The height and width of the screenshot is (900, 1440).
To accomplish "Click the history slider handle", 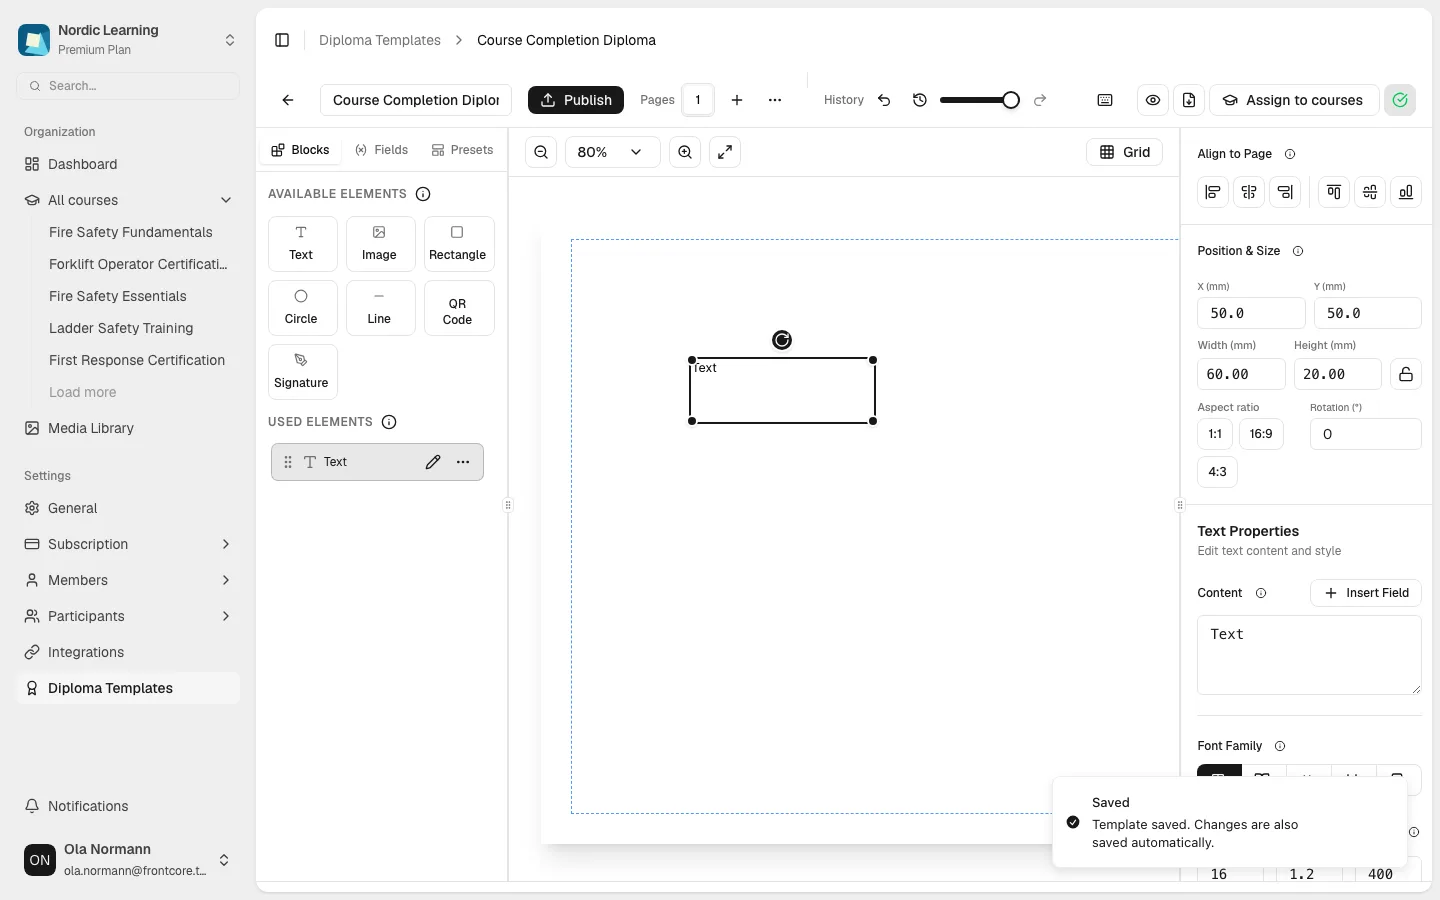I will pyautogui.click(x=1011, y=100).
